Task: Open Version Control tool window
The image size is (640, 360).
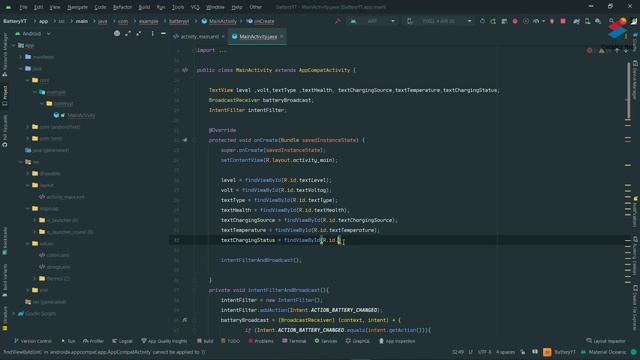Action: pos(33,341)
